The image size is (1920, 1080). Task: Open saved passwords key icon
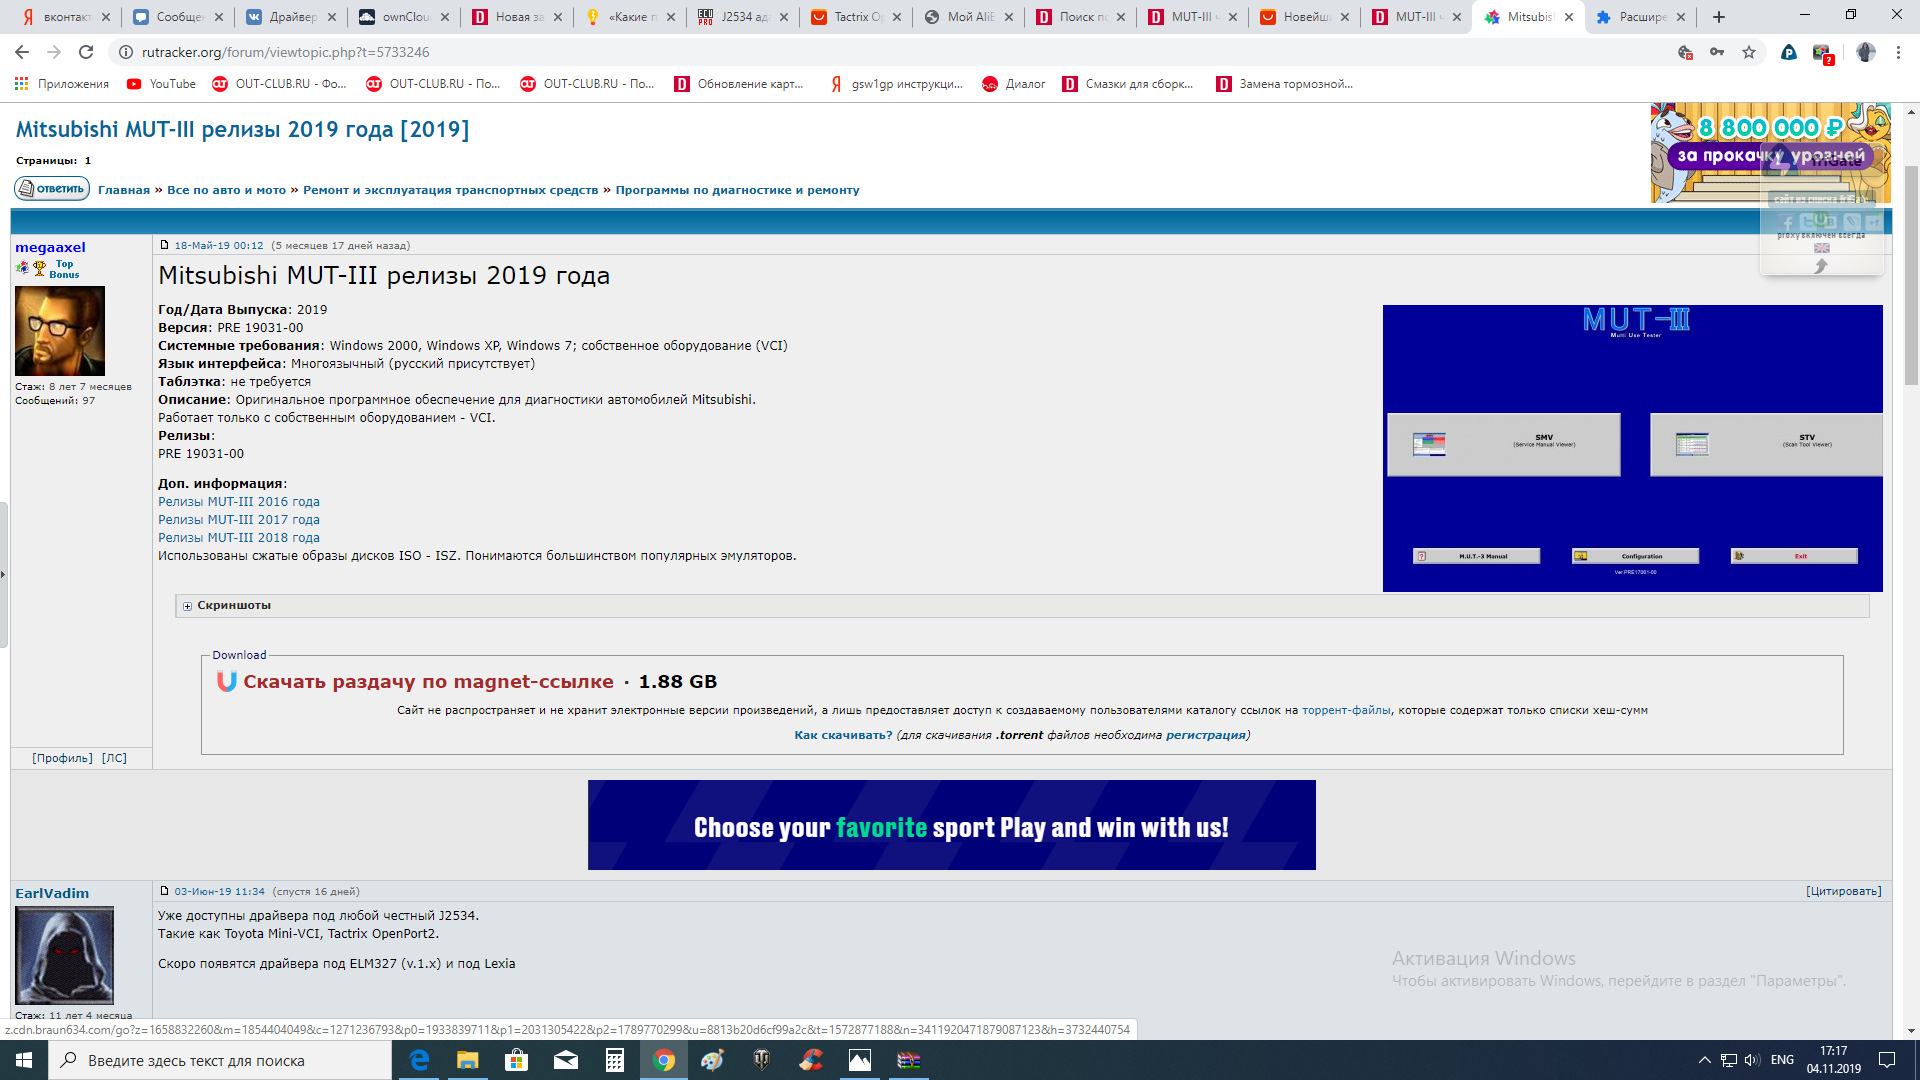(1717, 52)
